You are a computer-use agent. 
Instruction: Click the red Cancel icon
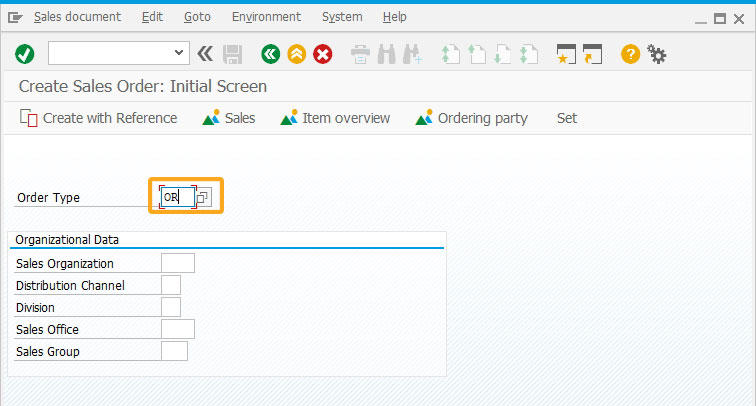[323, 54]
